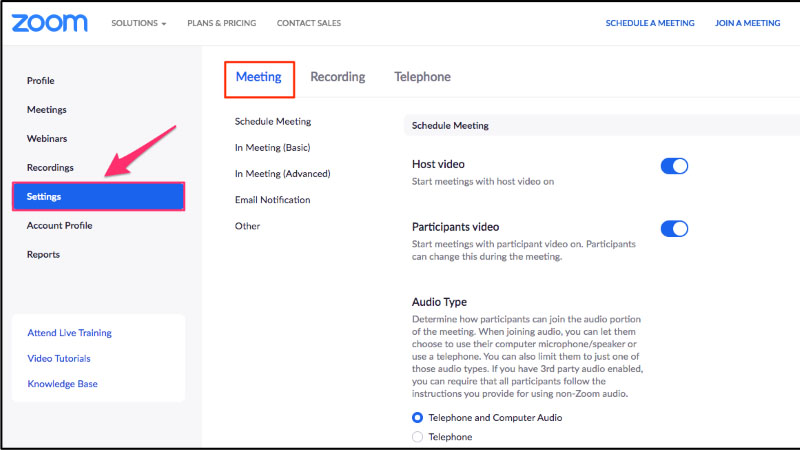Open the Knowledge Base link
This screenshot has height=450, width=800.
[62, 384]
